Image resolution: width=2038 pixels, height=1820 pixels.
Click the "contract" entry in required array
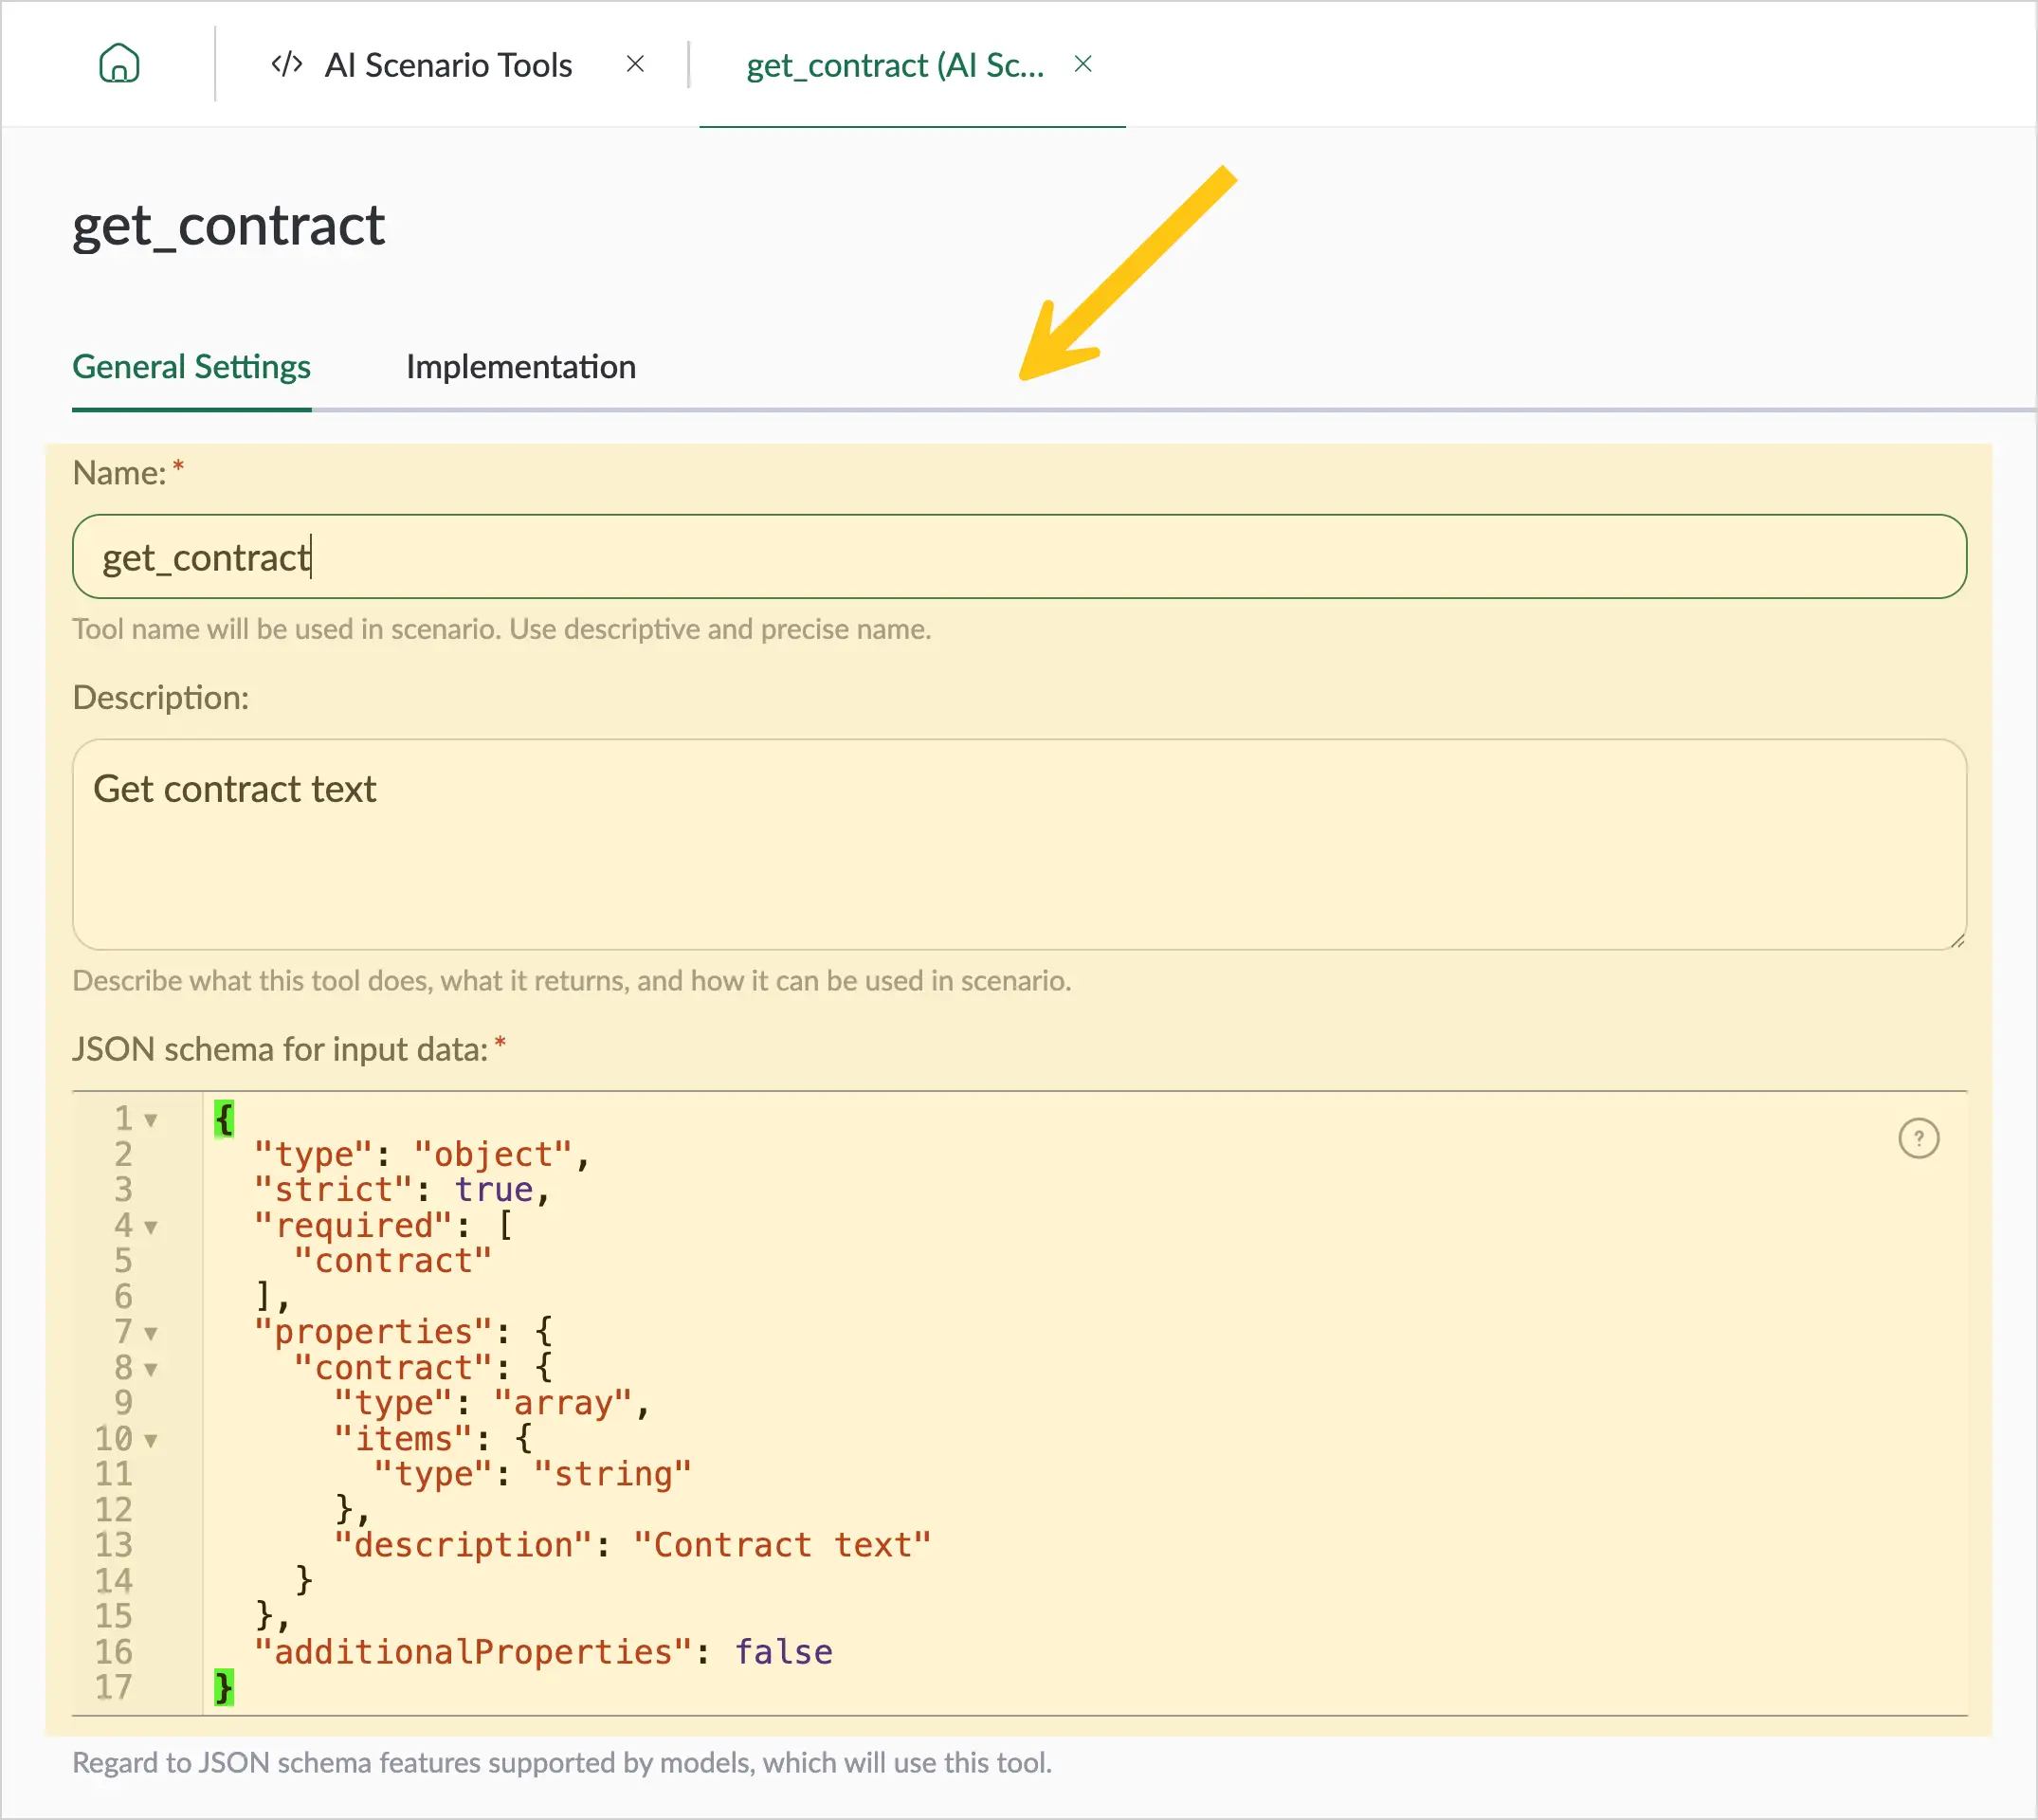(x=393, y=1261)
